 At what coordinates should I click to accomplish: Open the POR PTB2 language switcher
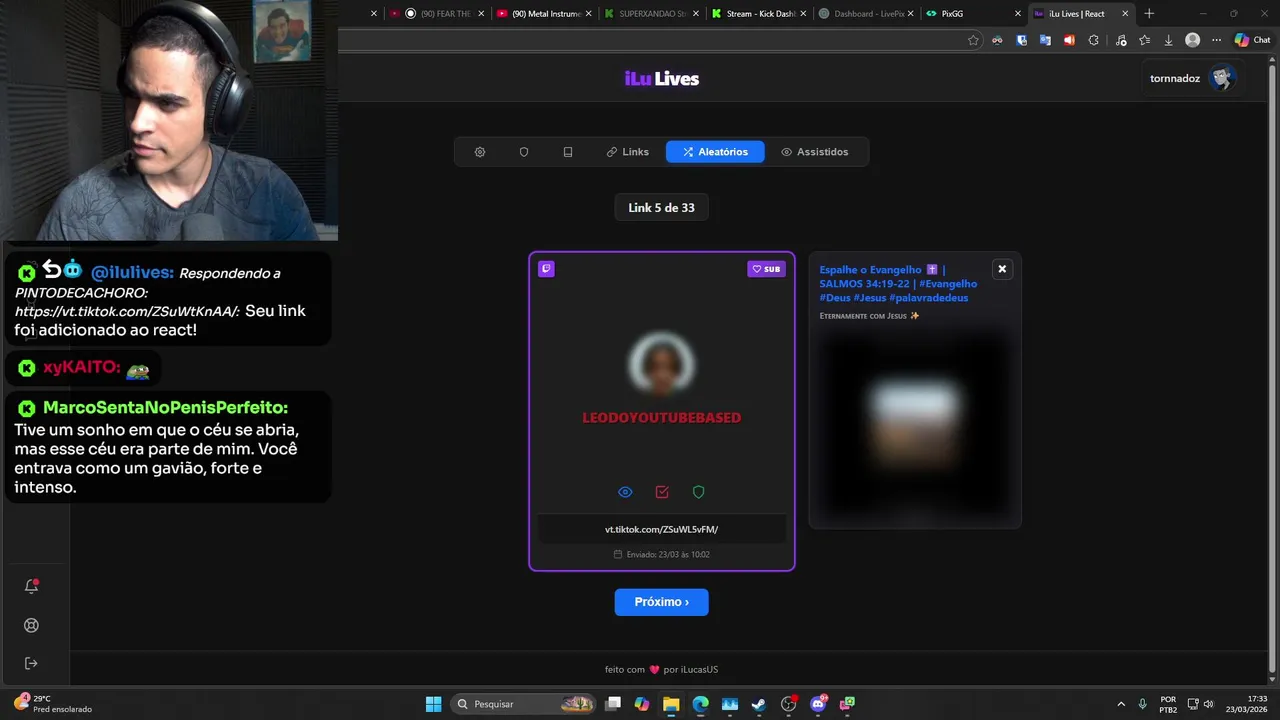1168,704
